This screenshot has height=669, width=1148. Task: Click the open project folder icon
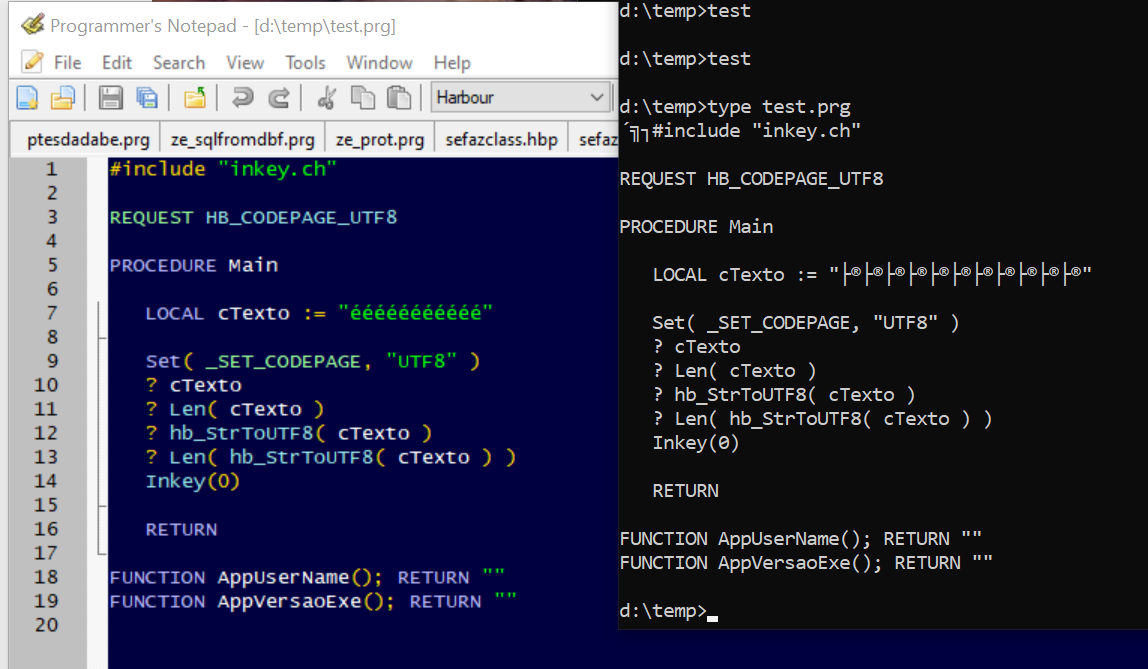[x=195, y=97]
